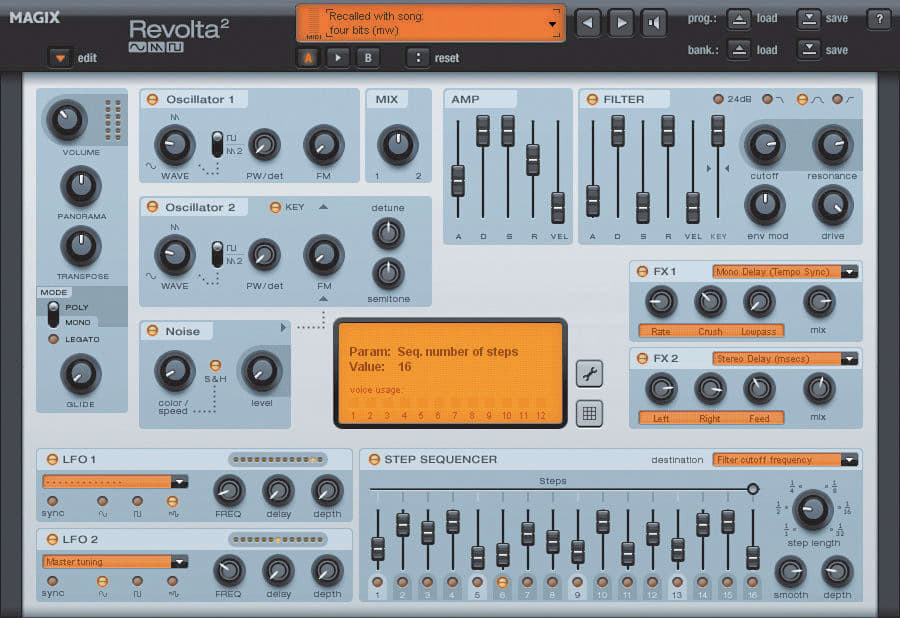Image resolution: width=900 pixels, height=618 pixels.
Task: Click the filter cutoff knob
Action: click(764, 147)
